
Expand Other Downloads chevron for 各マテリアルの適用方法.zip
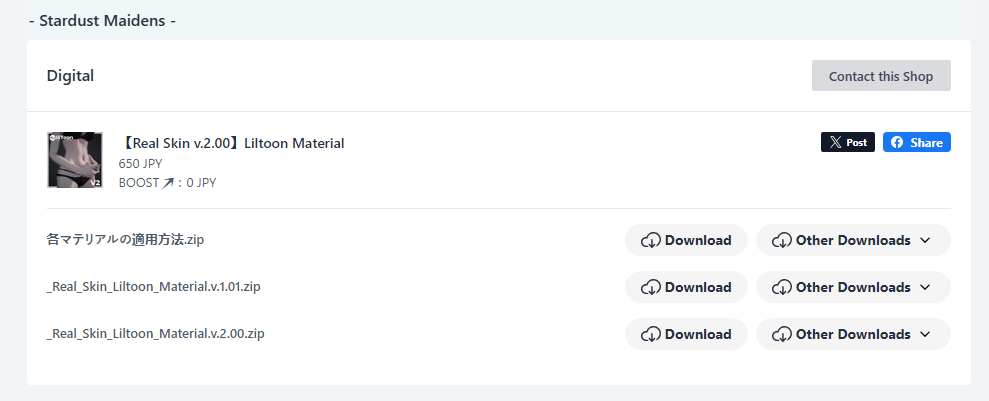[x=925, y=240]
